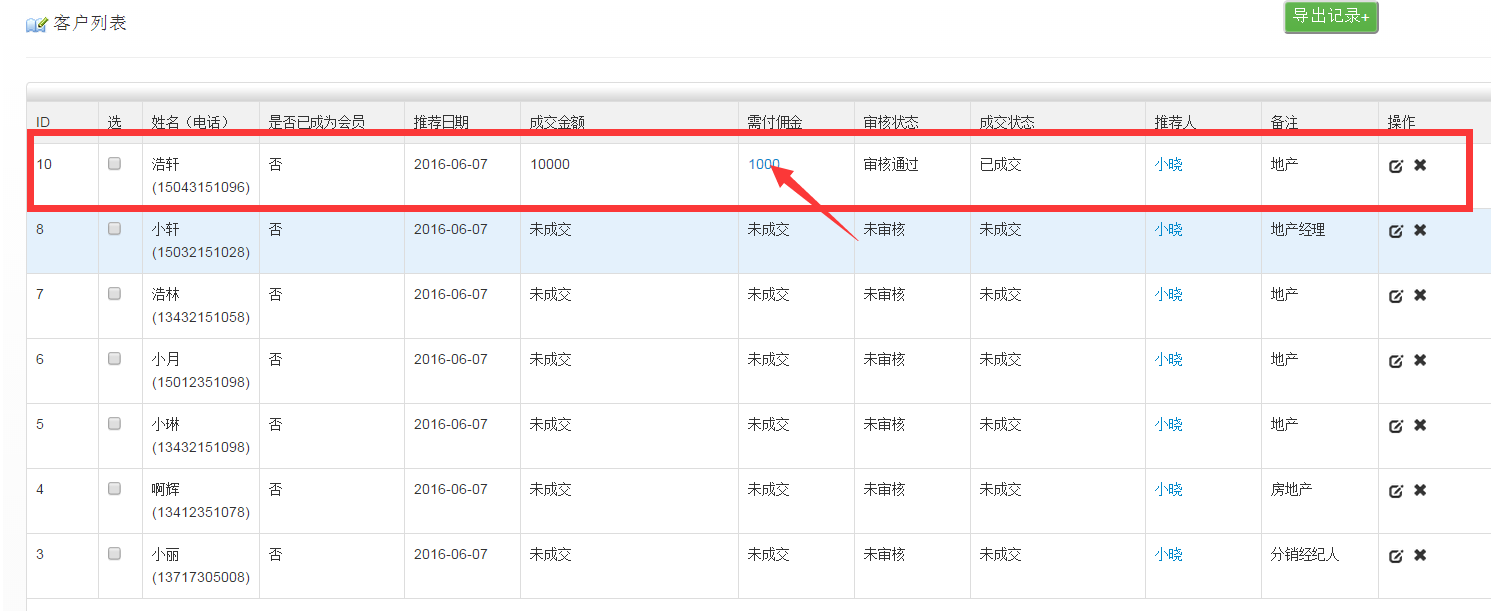Delete customer row ID 10
The image size is (1491, 611).
[x=1420, y=165]
